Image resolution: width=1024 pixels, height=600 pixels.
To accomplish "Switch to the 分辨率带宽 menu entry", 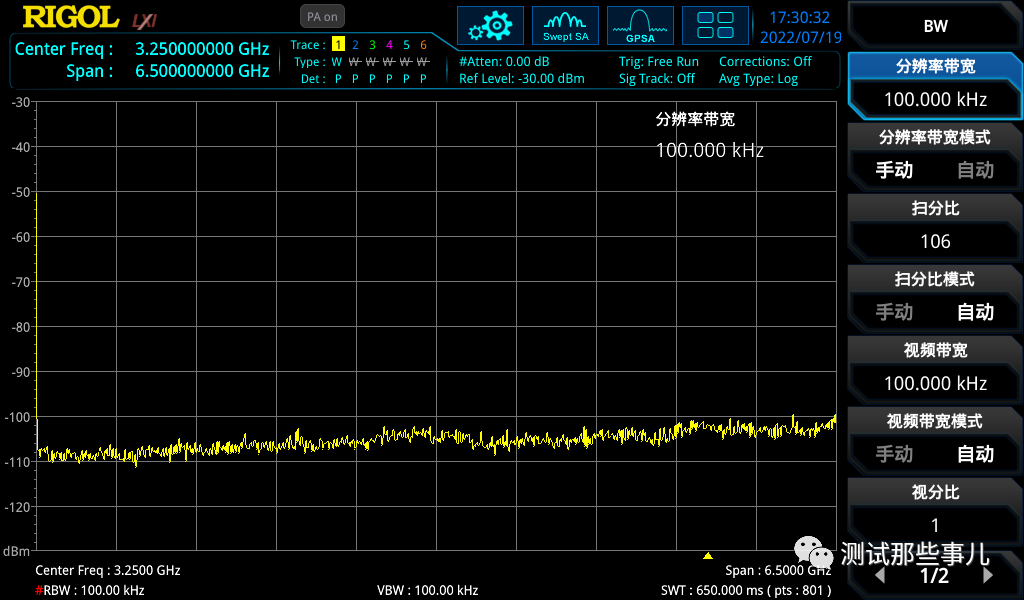I will (x=935, y=66).
